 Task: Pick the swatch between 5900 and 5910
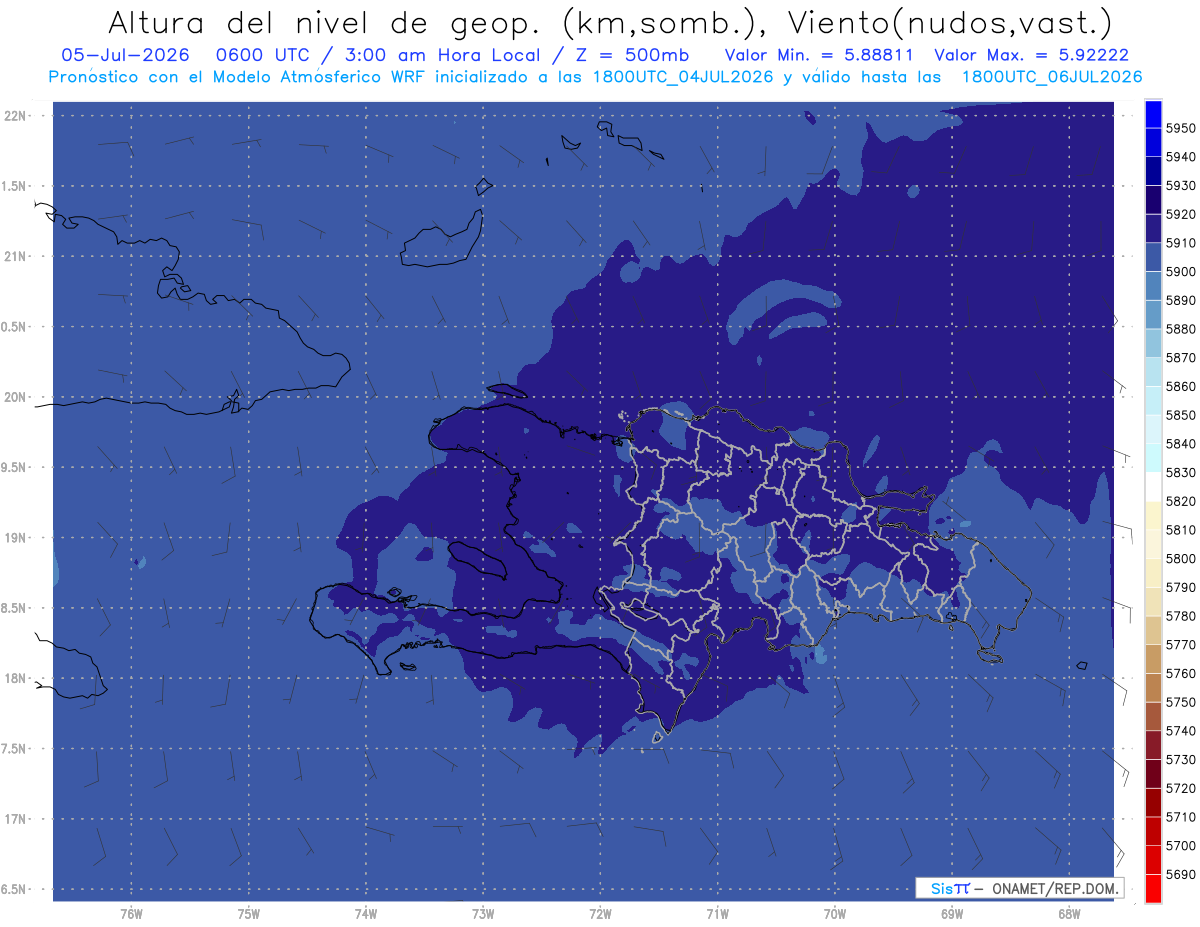[1153, 258]
